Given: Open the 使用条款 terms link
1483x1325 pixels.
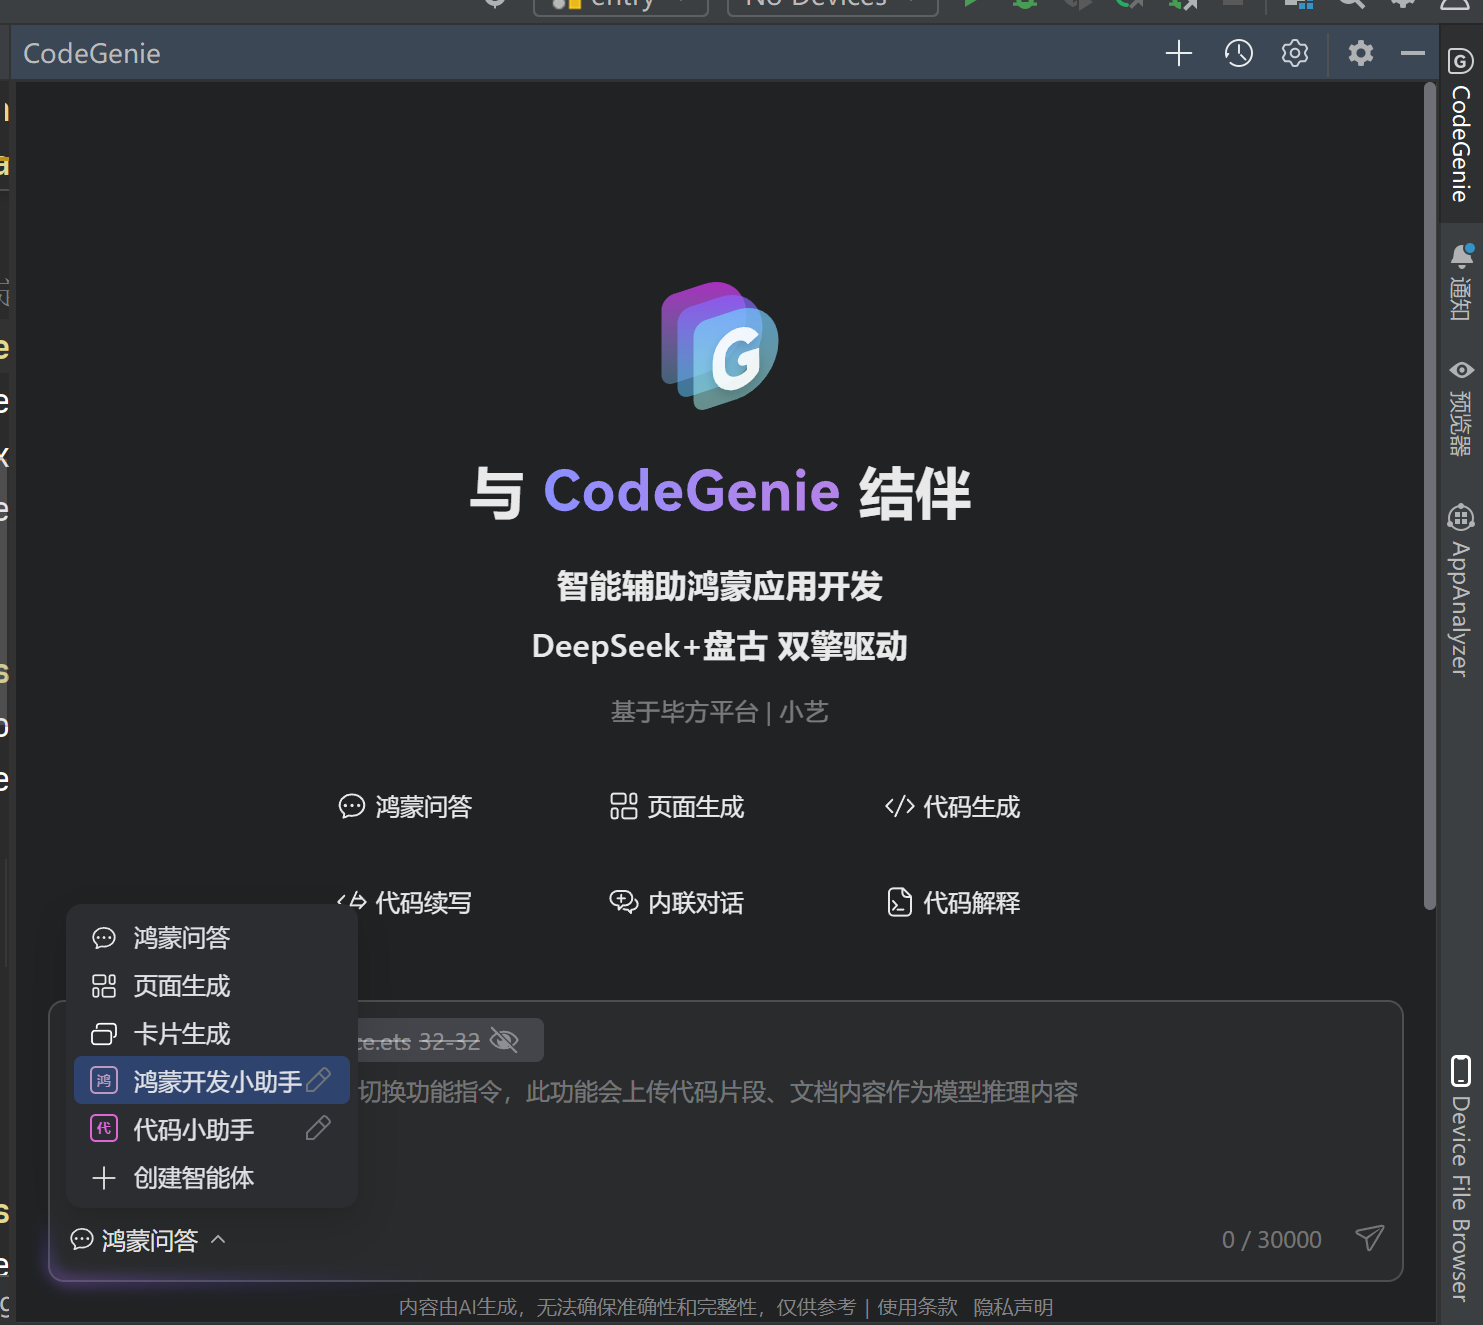Looking at the screenshot, I should click(917, 1307).
